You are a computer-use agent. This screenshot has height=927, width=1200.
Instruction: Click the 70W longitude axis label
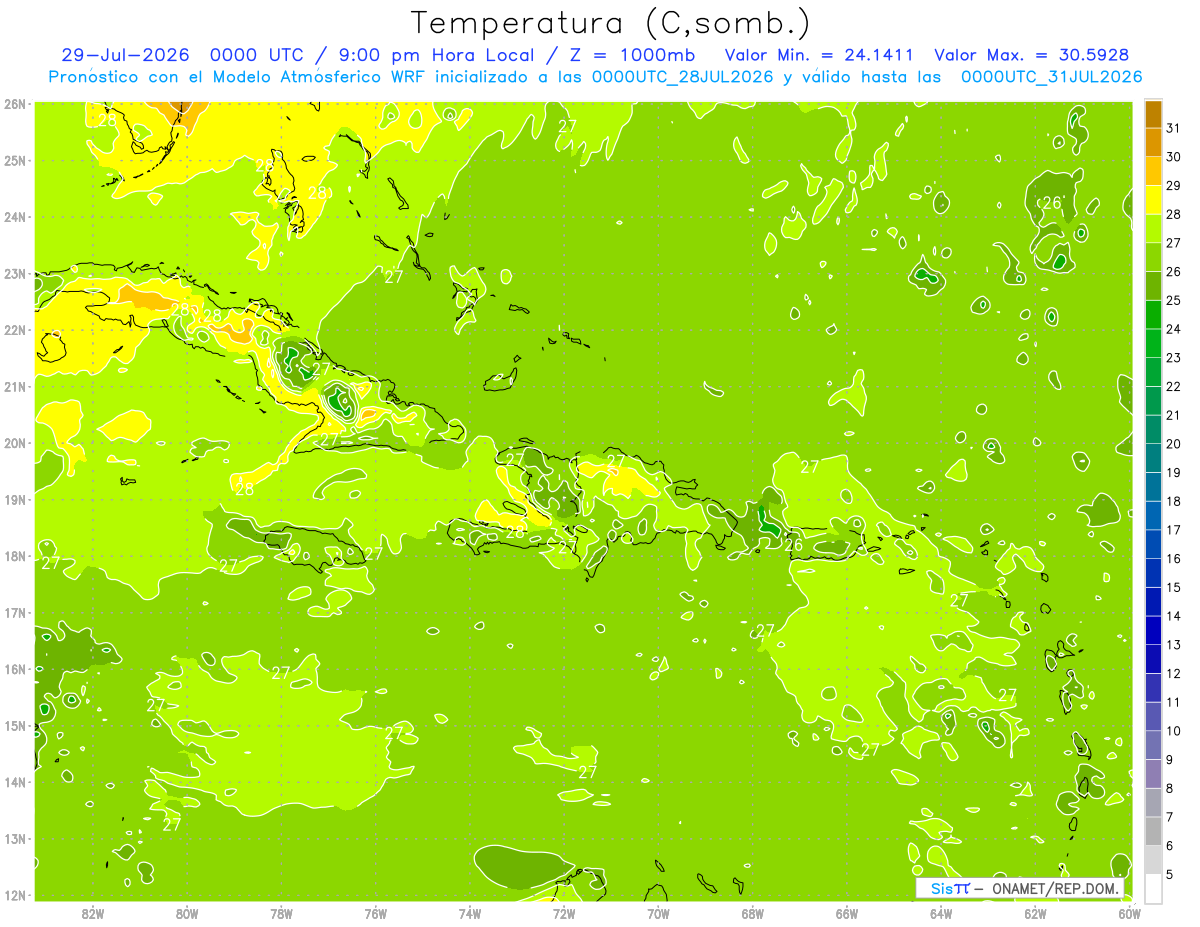point(658,913)
